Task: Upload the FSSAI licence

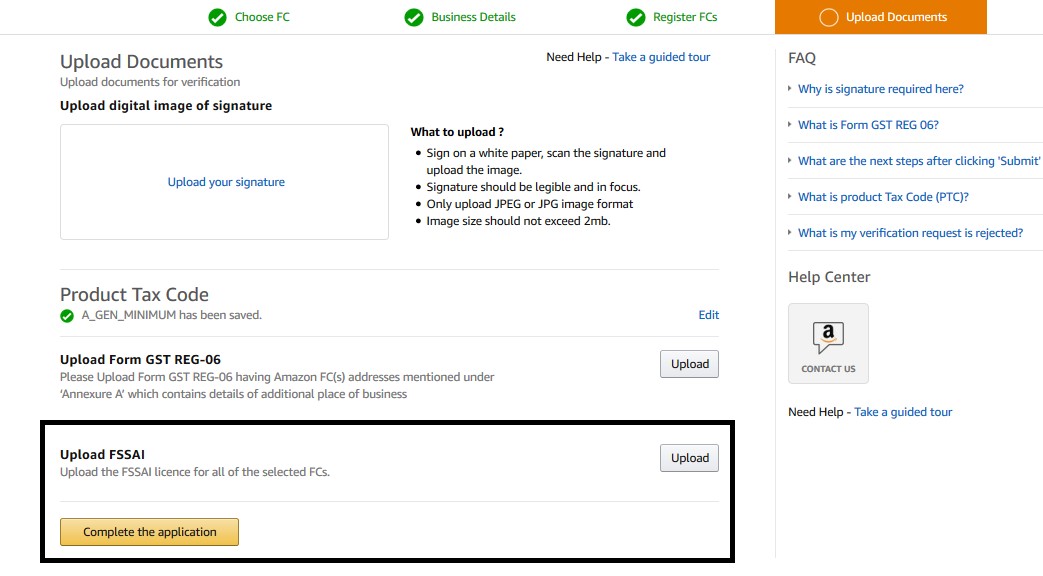Action: click(x=689, y=458)
